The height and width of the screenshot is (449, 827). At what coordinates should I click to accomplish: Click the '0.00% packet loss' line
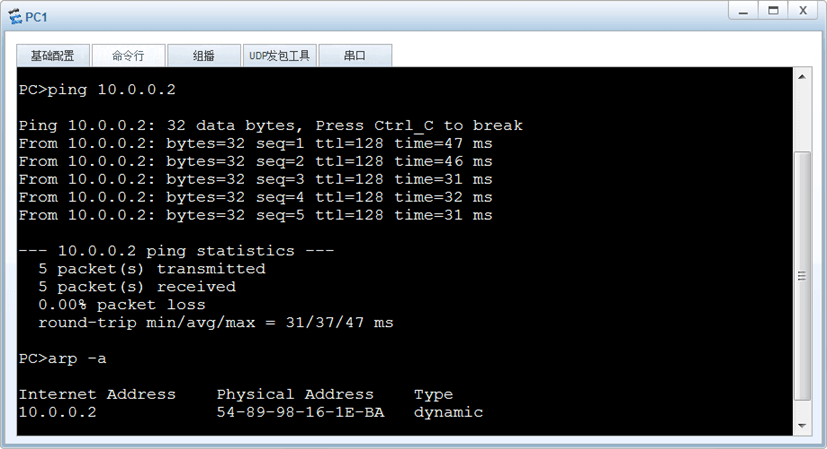tap(121, 305)
